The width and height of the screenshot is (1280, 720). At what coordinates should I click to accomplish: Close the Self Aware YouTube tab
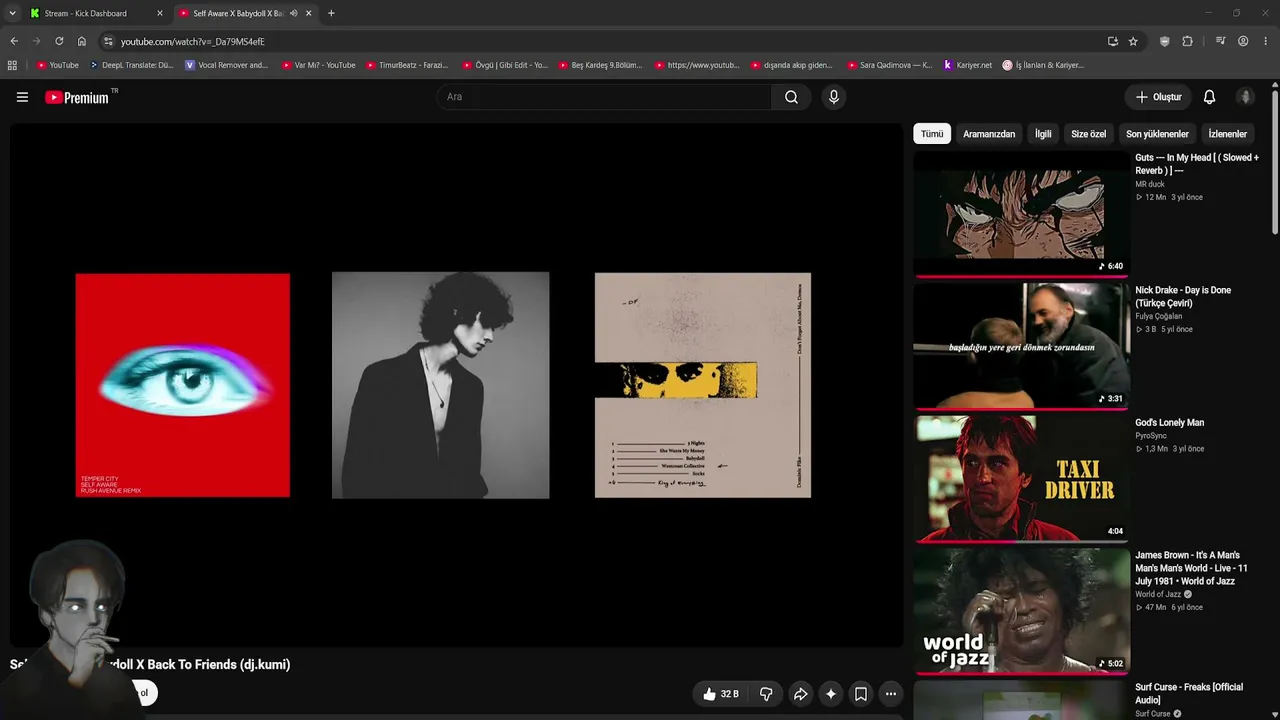(309, 13)
